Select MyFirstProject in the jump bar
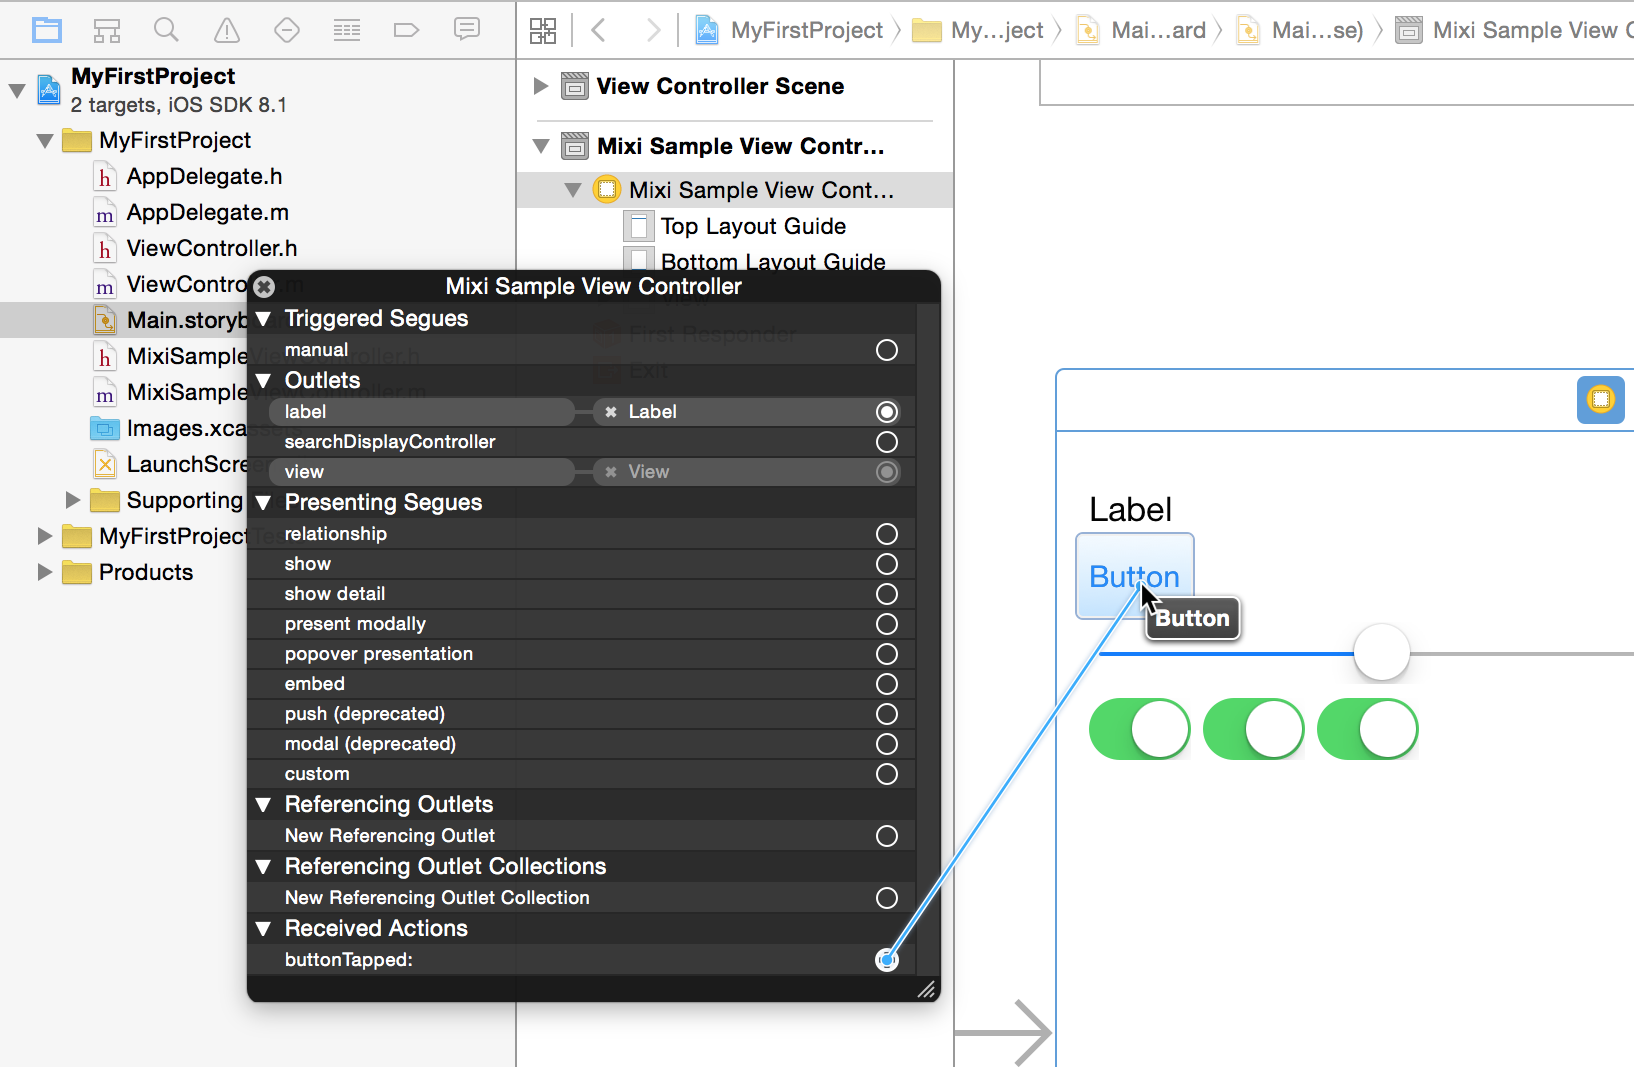This screenshot has width=1634, height=1067. coord(789,30)
